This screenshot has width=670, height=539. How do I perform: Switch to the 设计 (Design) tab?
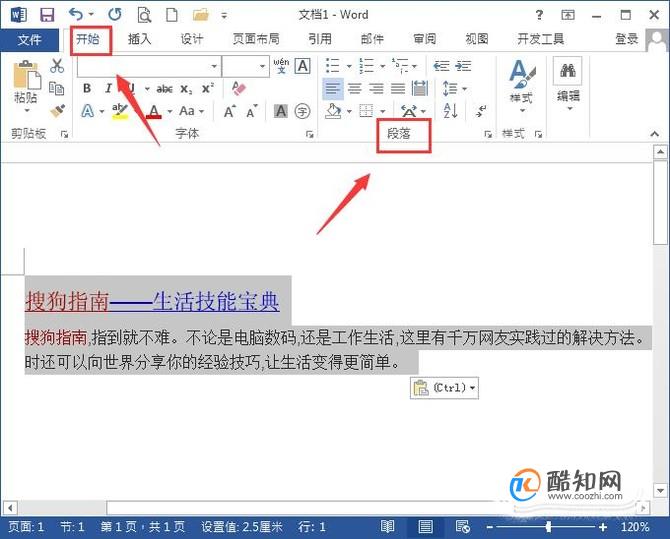click(x=192, y=39)
